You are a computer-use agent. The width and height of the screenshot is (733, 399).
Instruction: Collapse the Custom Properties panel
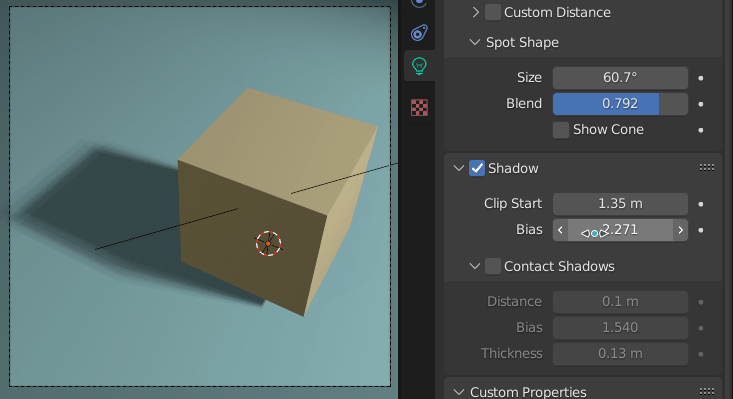coord(459,392)
